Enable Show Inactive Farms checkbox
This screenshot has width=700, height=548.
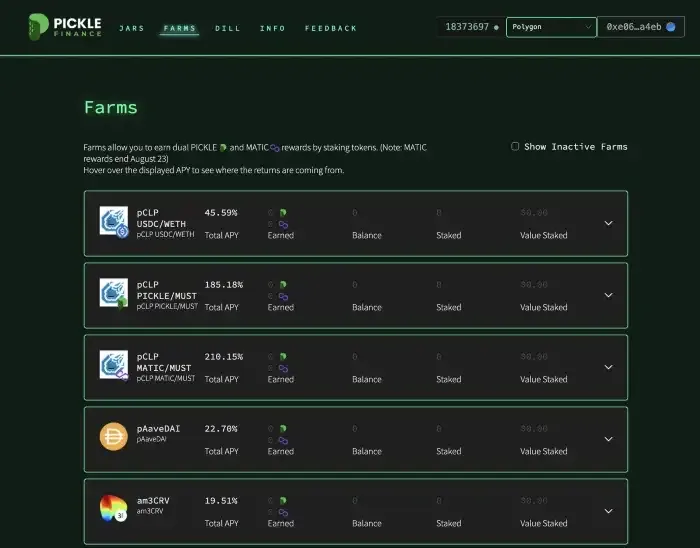[x=515, y=146]
